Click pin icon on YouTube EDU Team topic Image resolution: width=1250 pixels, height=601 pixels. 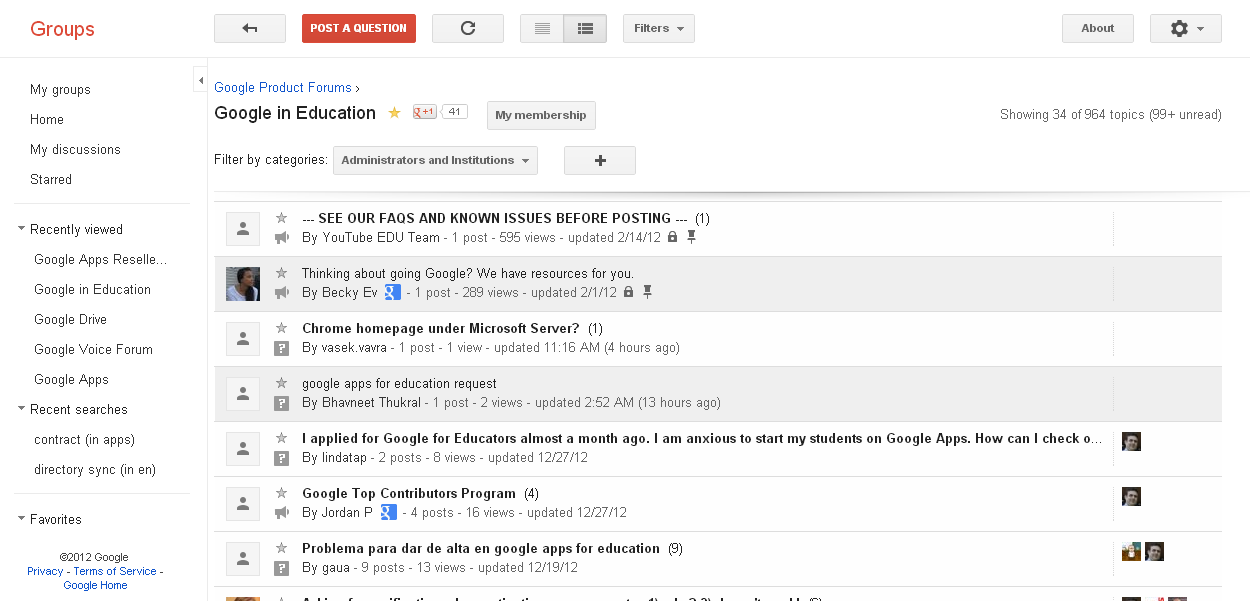(x=691, y=237)
